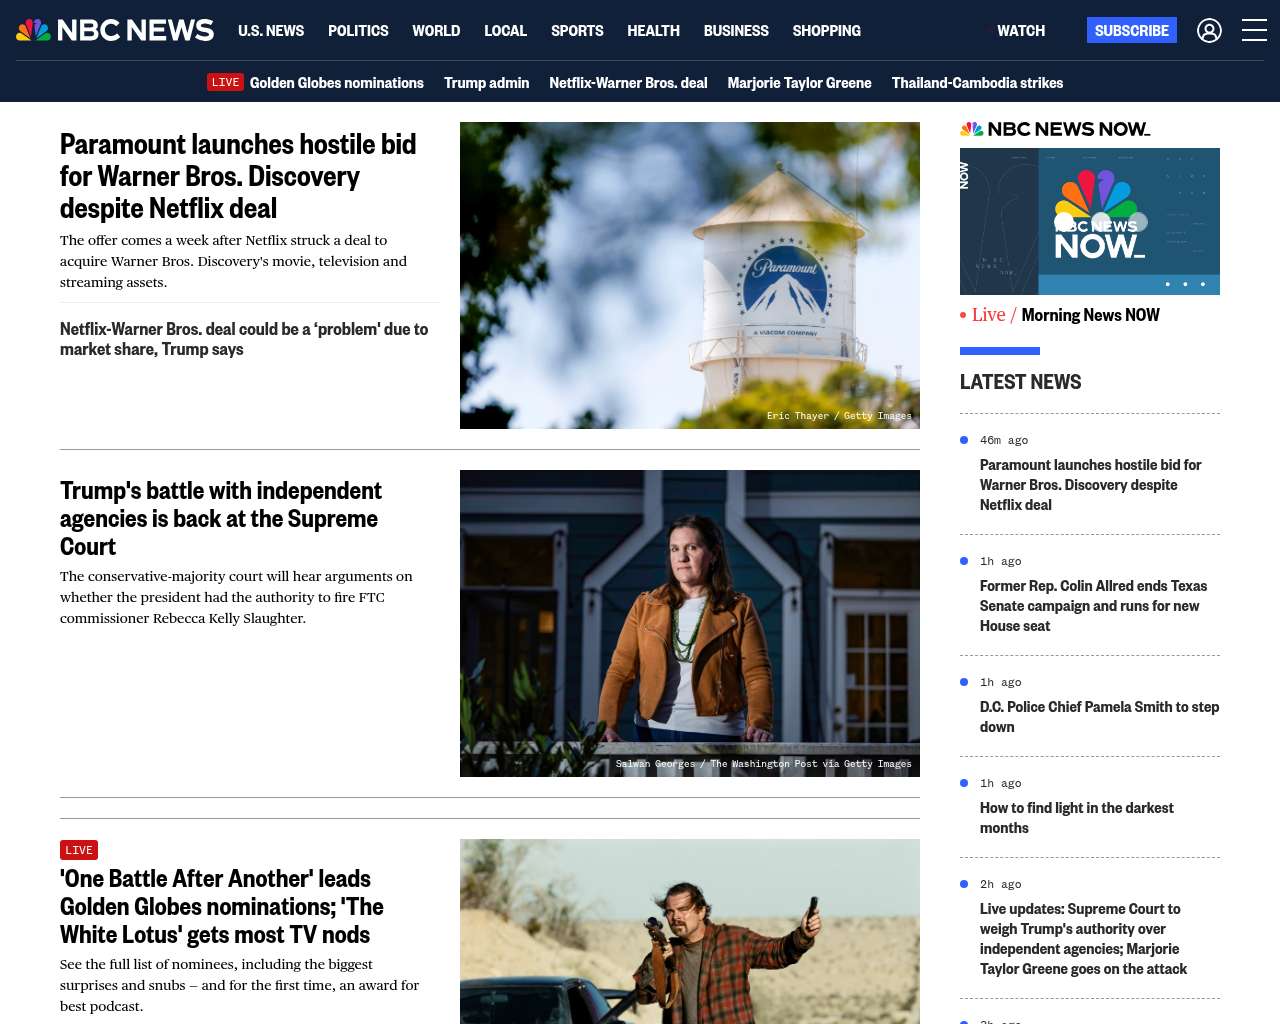
Task: Click the NBC News NOW logo heading
Action: tap(1055, 129)
